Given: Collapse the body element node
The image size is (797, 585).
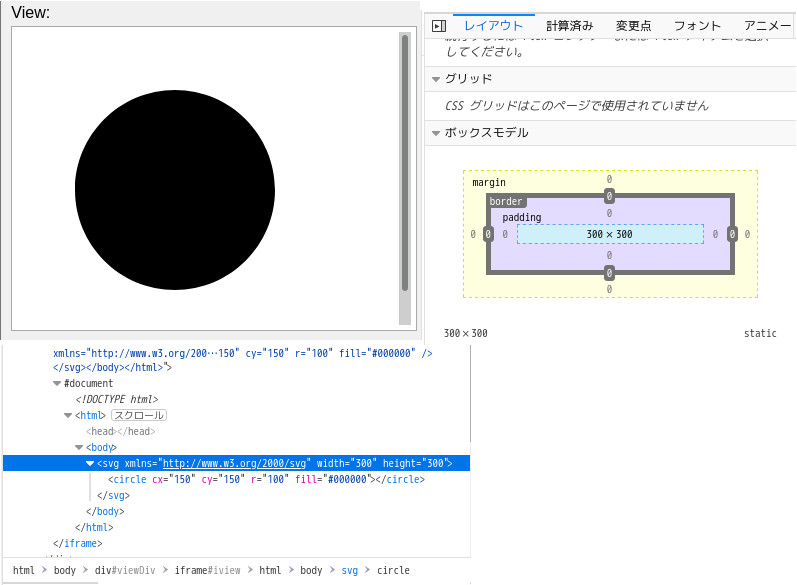Looking at the screenshot, I should [x=79, y=448].
